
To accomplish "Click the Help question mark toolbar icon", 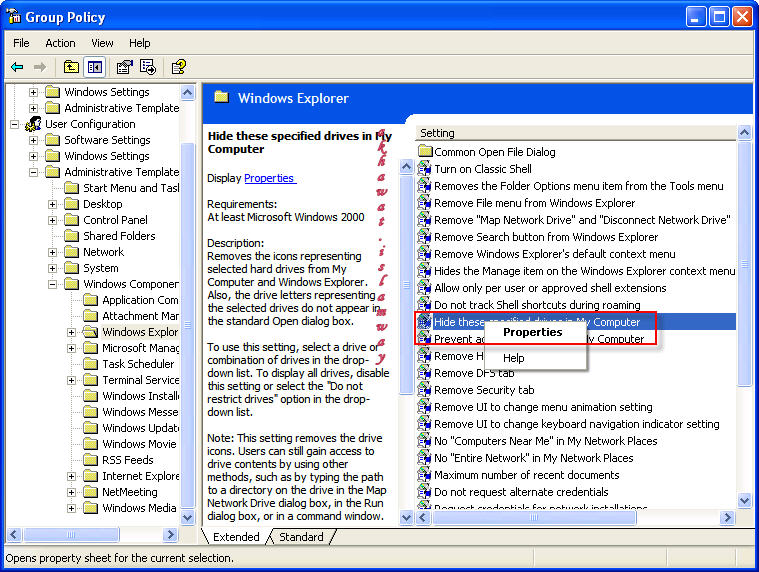I will click(x=179, y=67).
